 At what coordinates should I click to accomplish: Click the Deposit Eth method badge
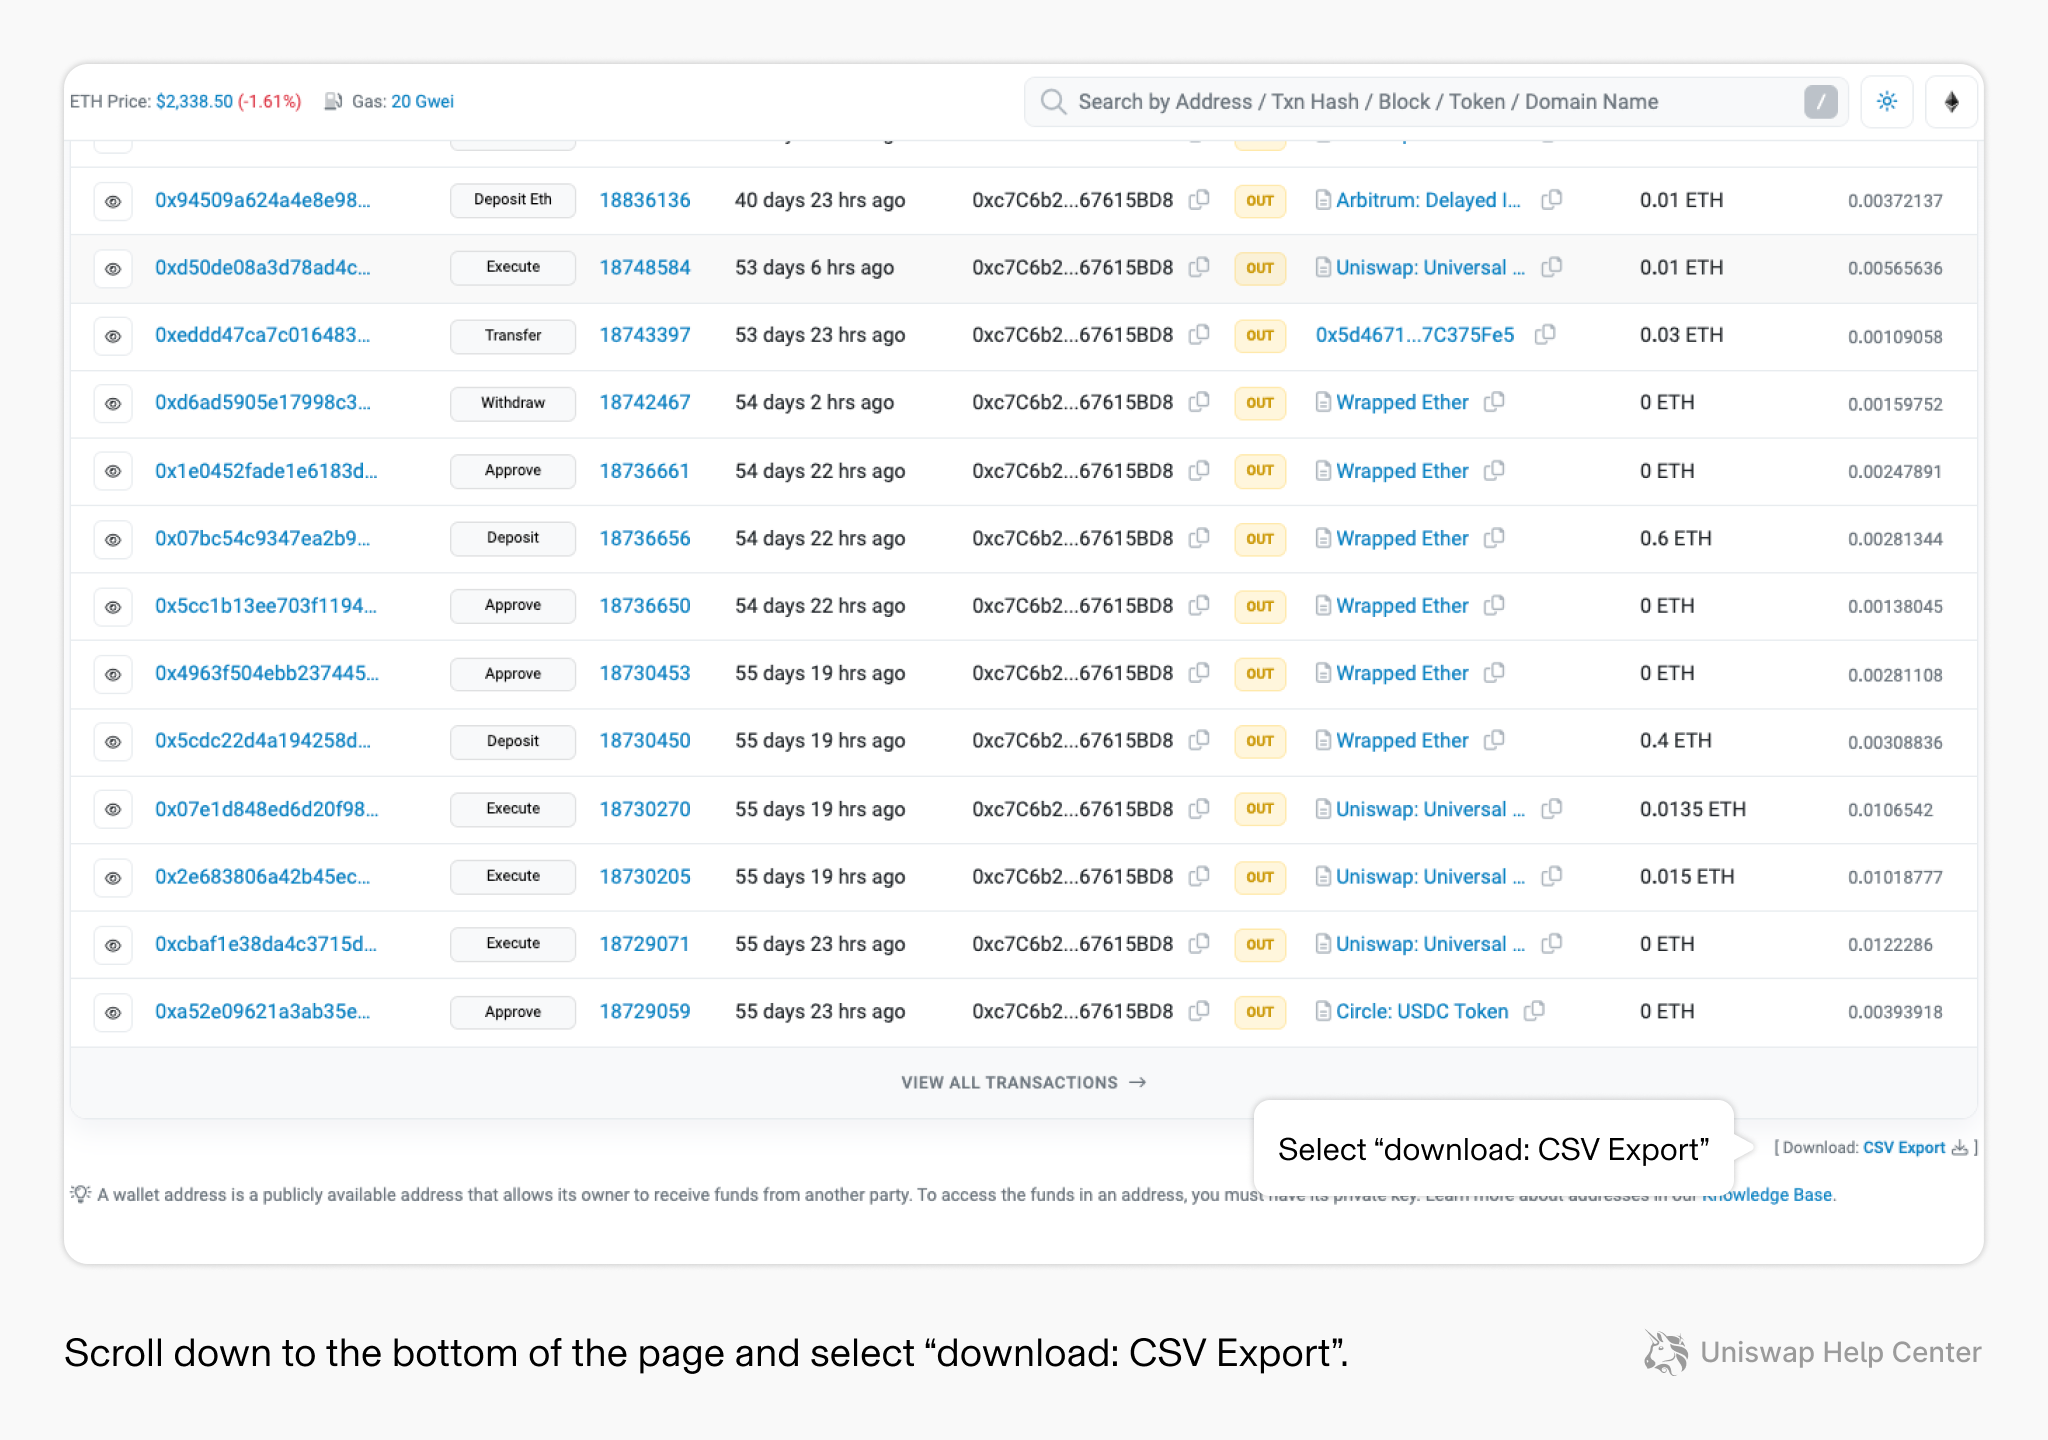[513, 200]
